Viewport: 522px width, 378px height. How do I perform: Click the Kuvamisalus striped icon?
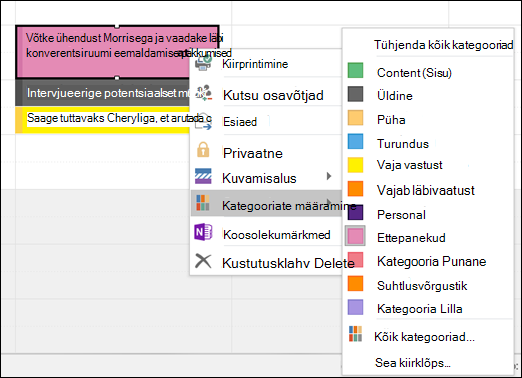pyautogui.click(x=203, y=176)
